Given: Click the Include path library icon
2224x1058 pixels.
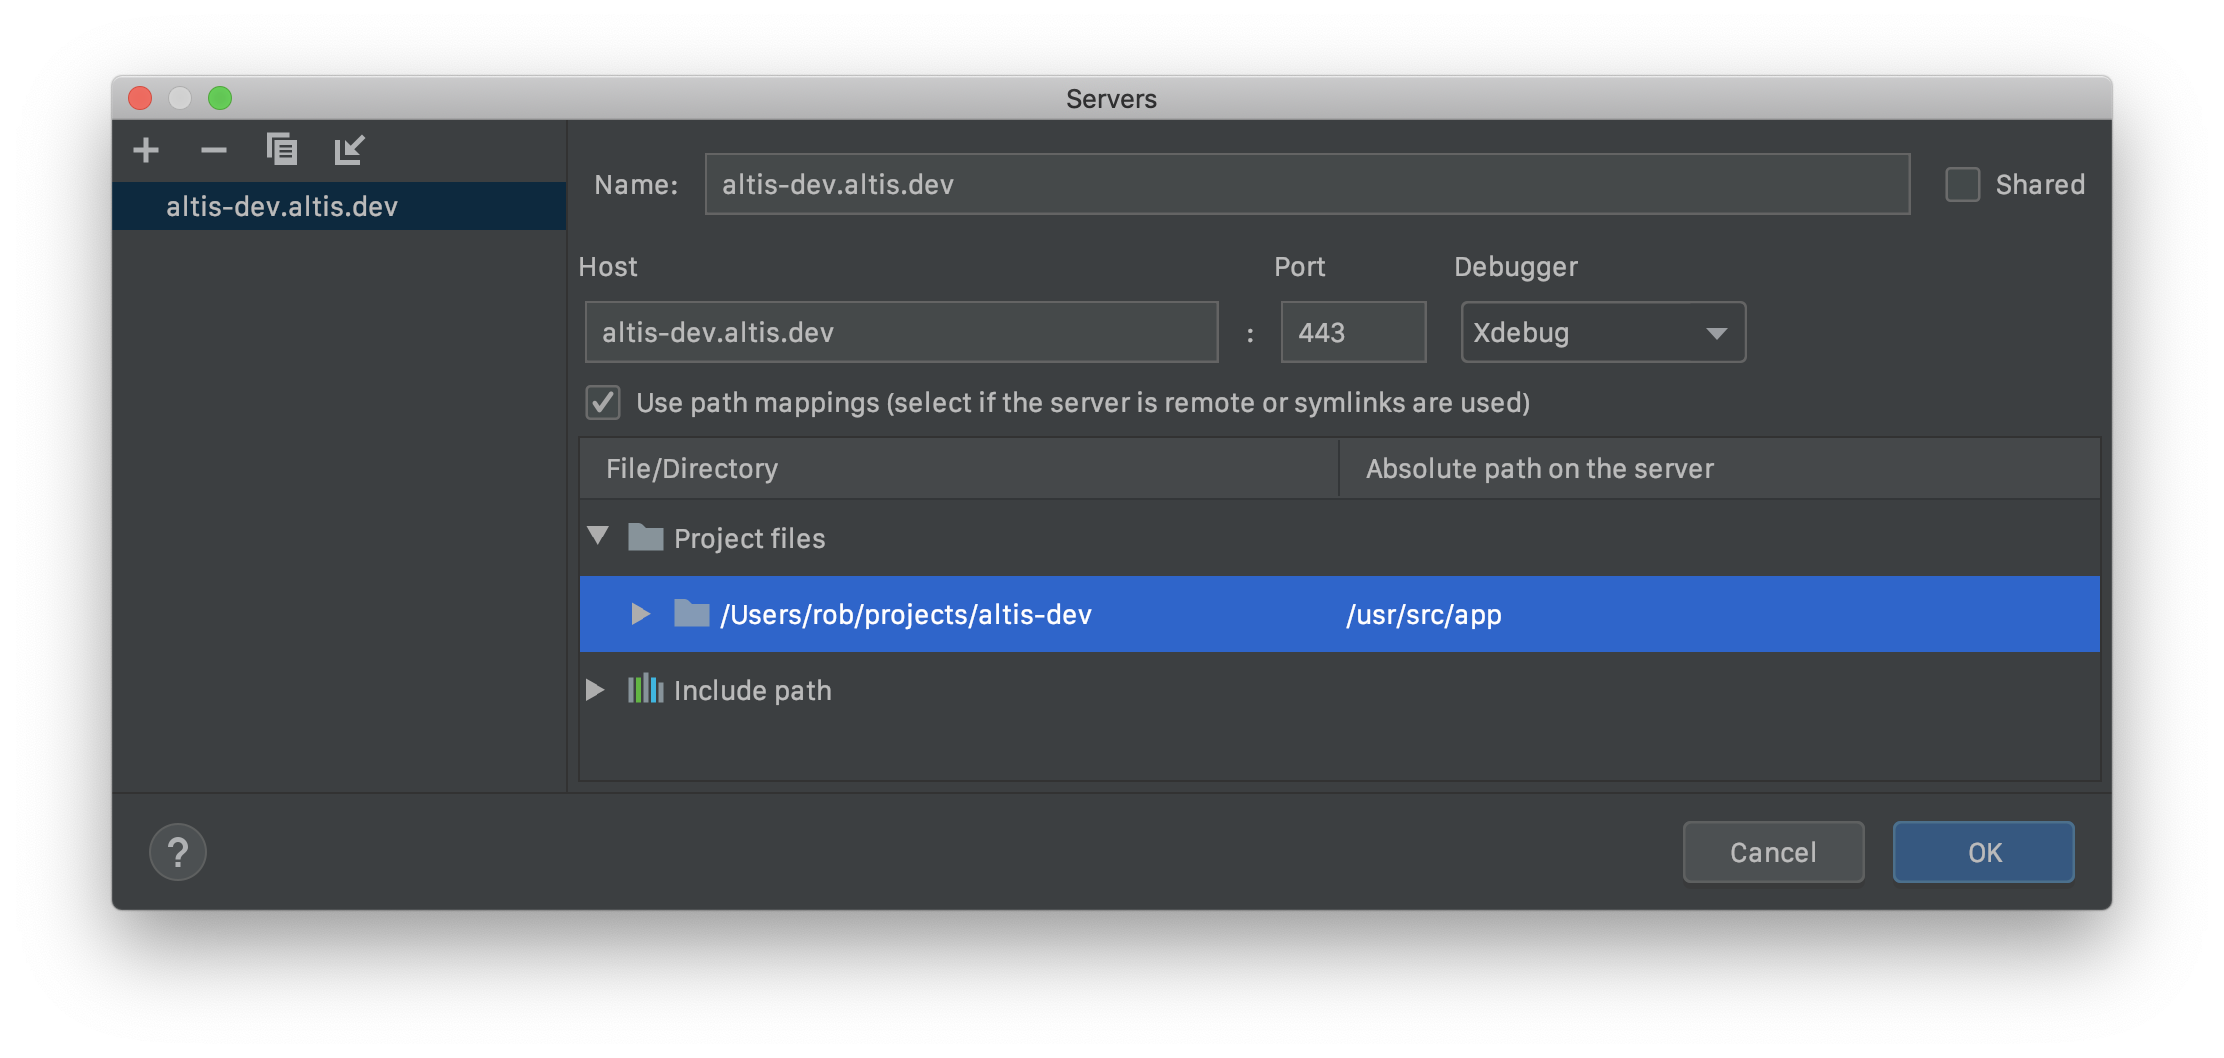Looking at the screenshot, I should point(645,689).
